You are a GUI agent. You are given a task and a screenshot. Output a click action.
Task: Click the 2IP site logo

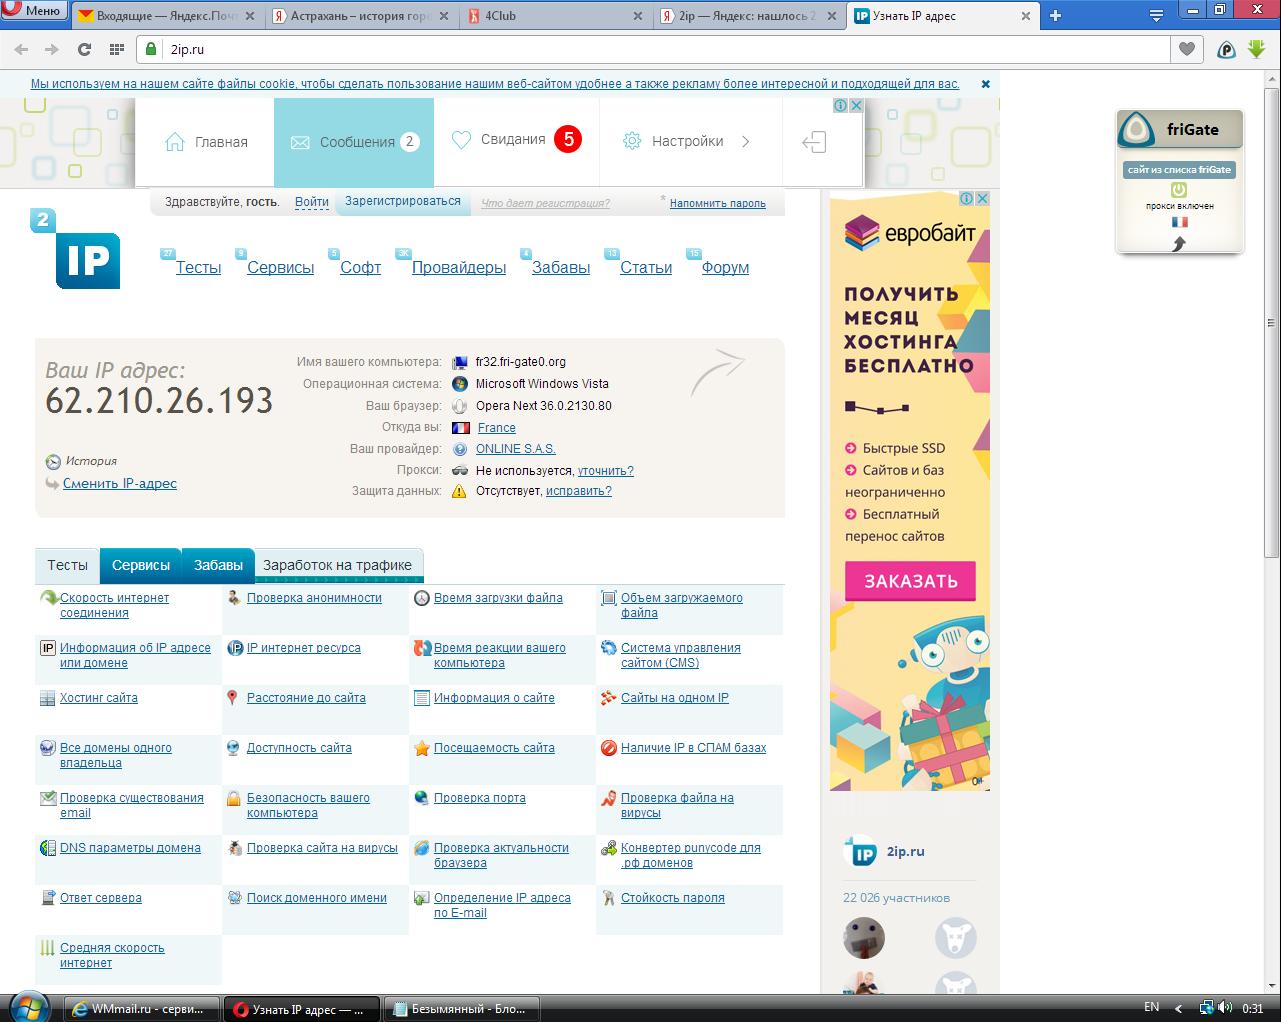pyautogui.click(x=76, y=250)
